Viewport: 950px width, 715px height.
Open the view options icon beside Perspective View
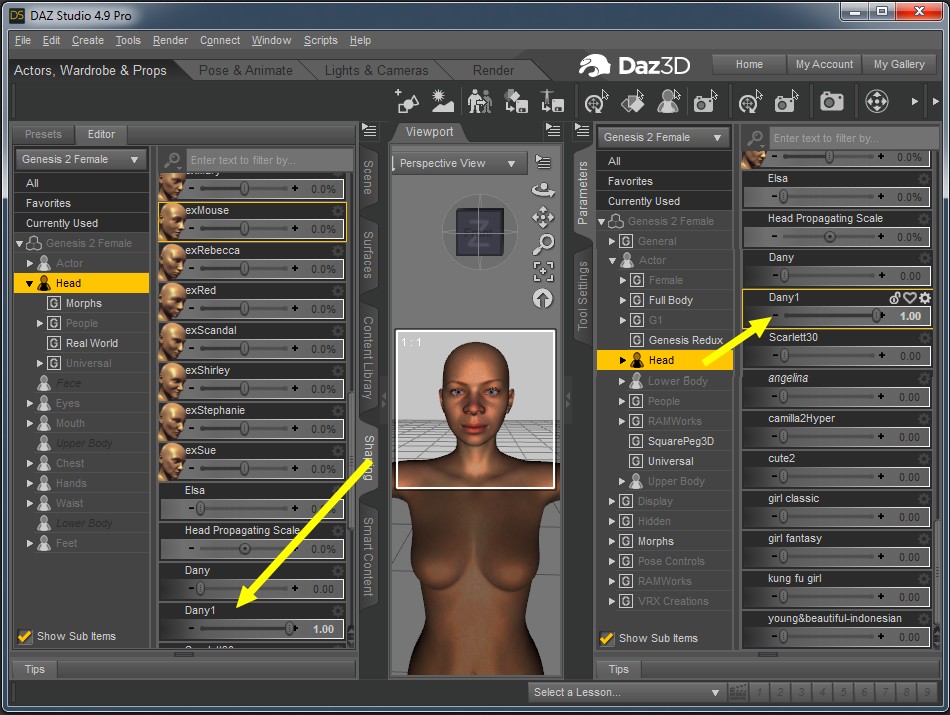click(543, 162)
